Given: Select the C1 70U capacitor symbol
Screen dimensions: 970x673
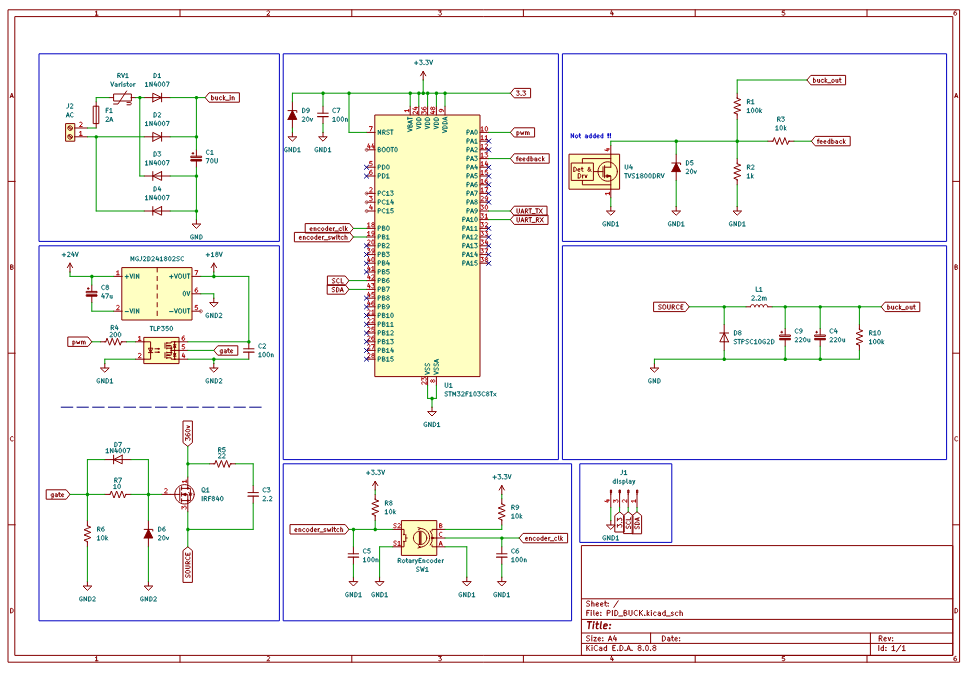Looking at the screenshot, I should pyautogui.click(x=196, y=157).
